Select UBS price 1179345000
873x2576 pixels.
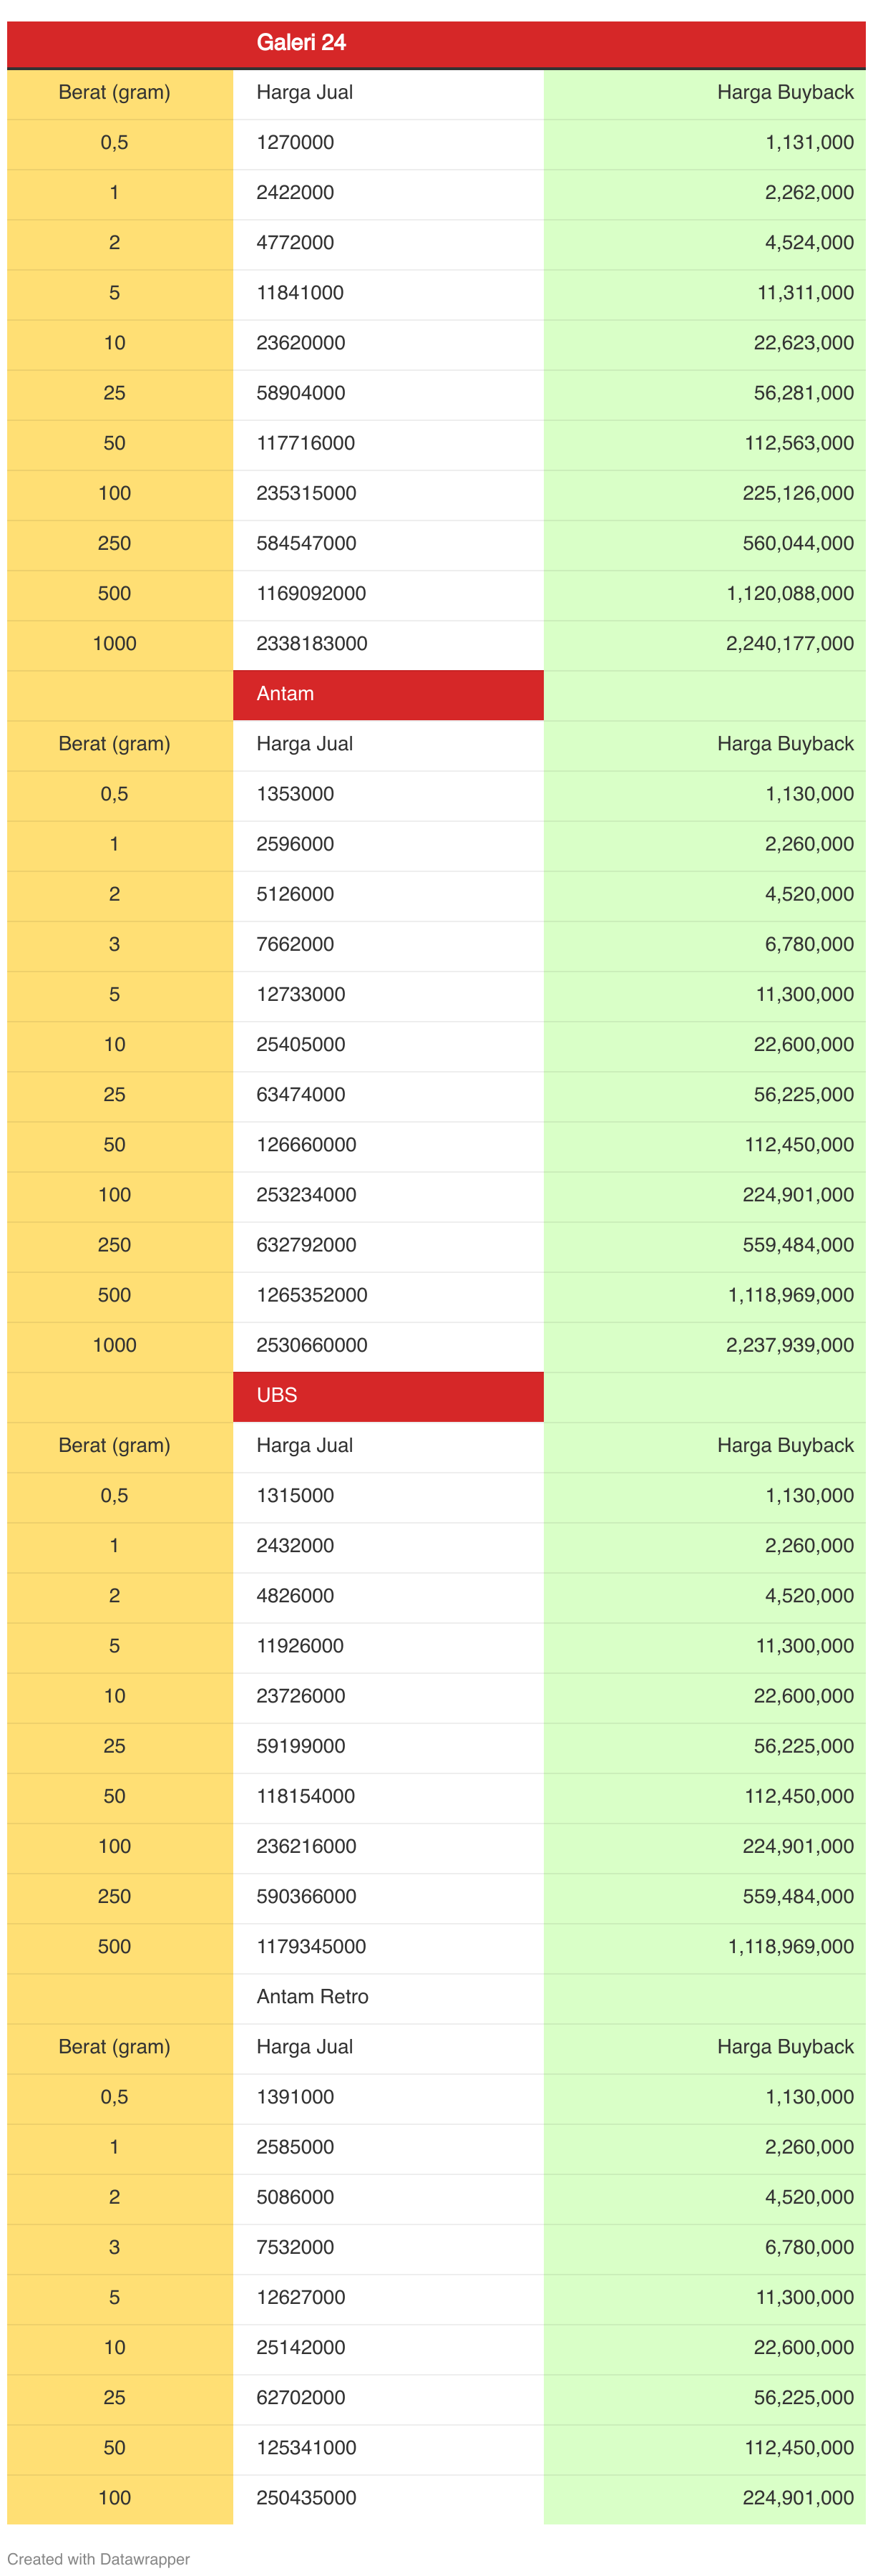(311, 1946)
